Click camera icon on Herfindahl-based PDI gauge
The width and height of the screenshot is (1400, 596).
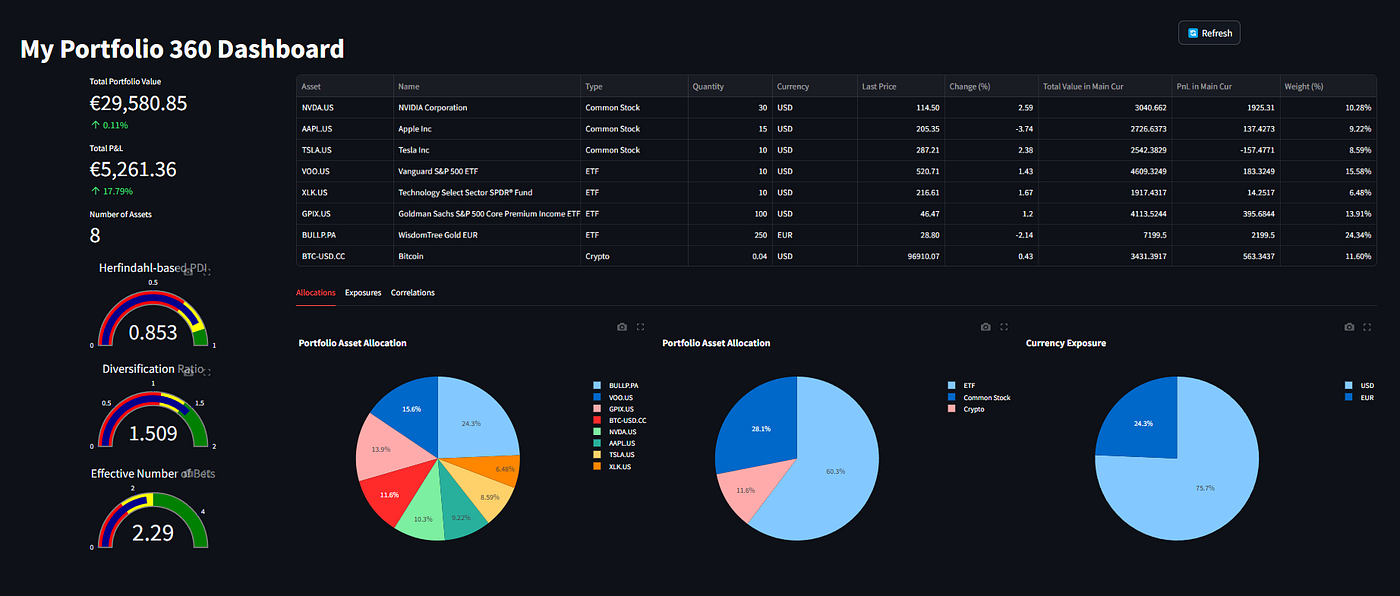click(x=188, y=271)
